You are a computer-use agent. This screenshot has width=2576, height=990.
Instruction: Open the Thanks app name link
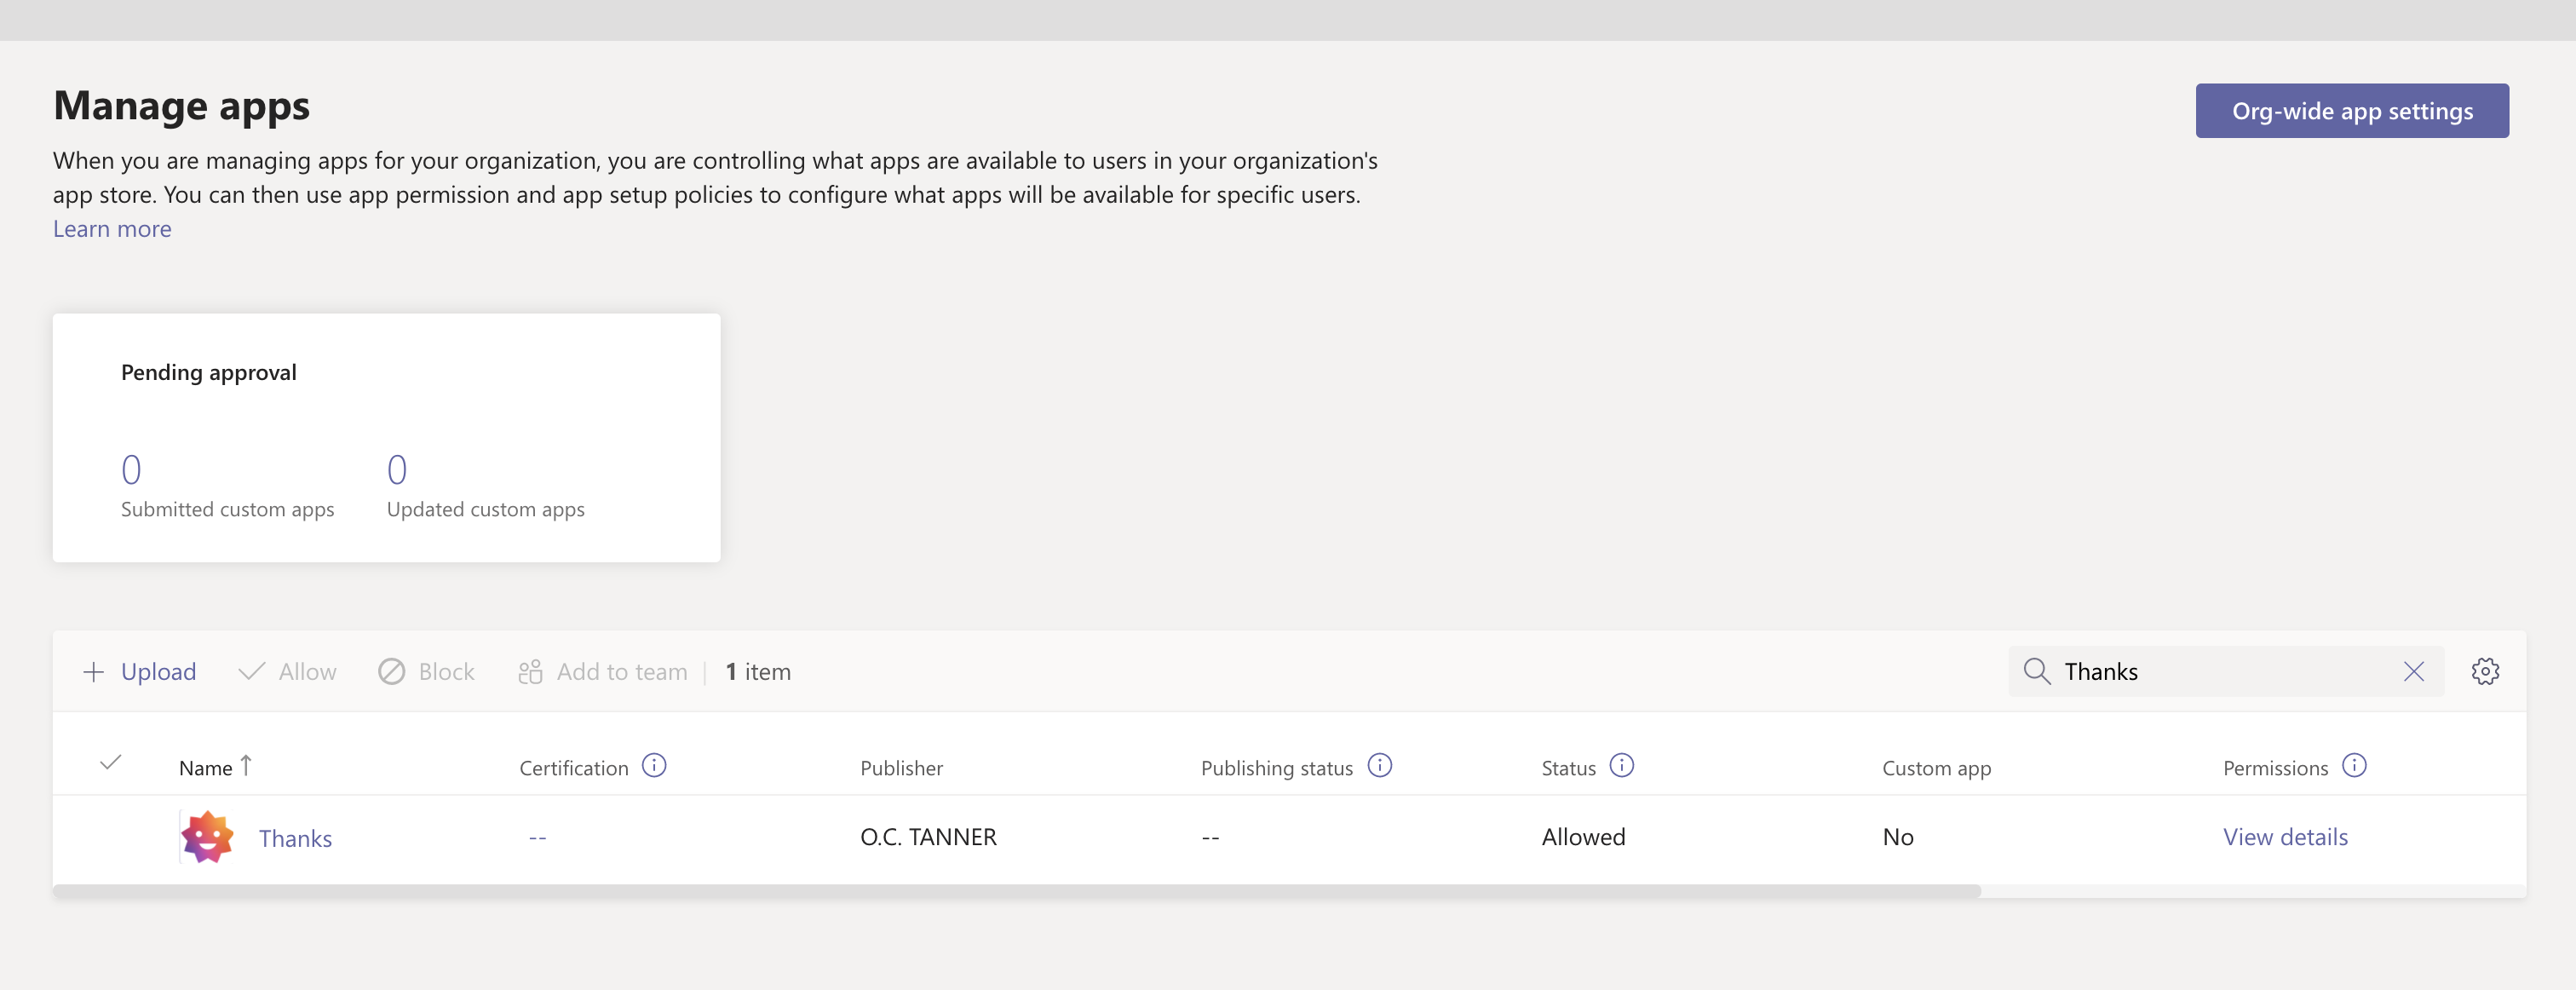pos(295,838)
